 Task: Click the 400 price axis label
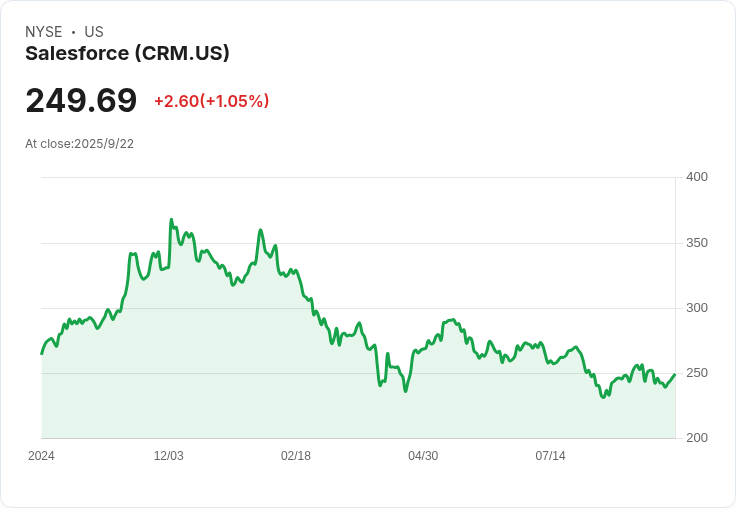coord(697,177)
